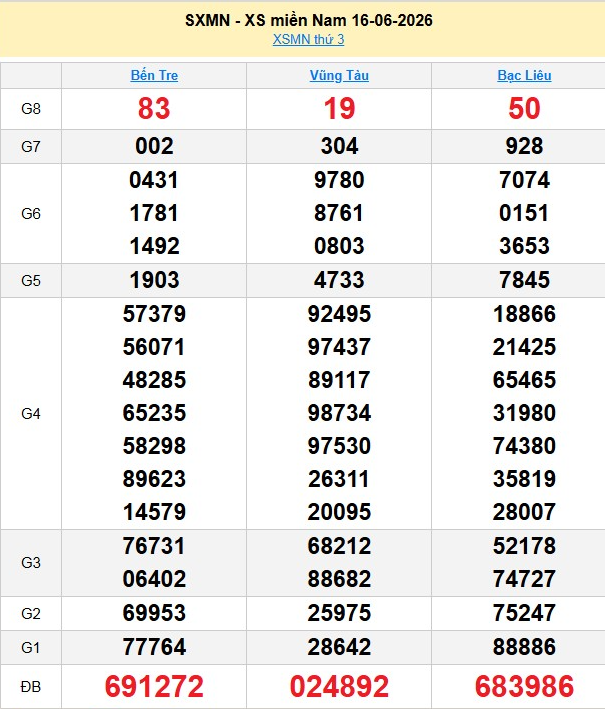
Task: Select G4 number 14579
Action: click(154, 512)
